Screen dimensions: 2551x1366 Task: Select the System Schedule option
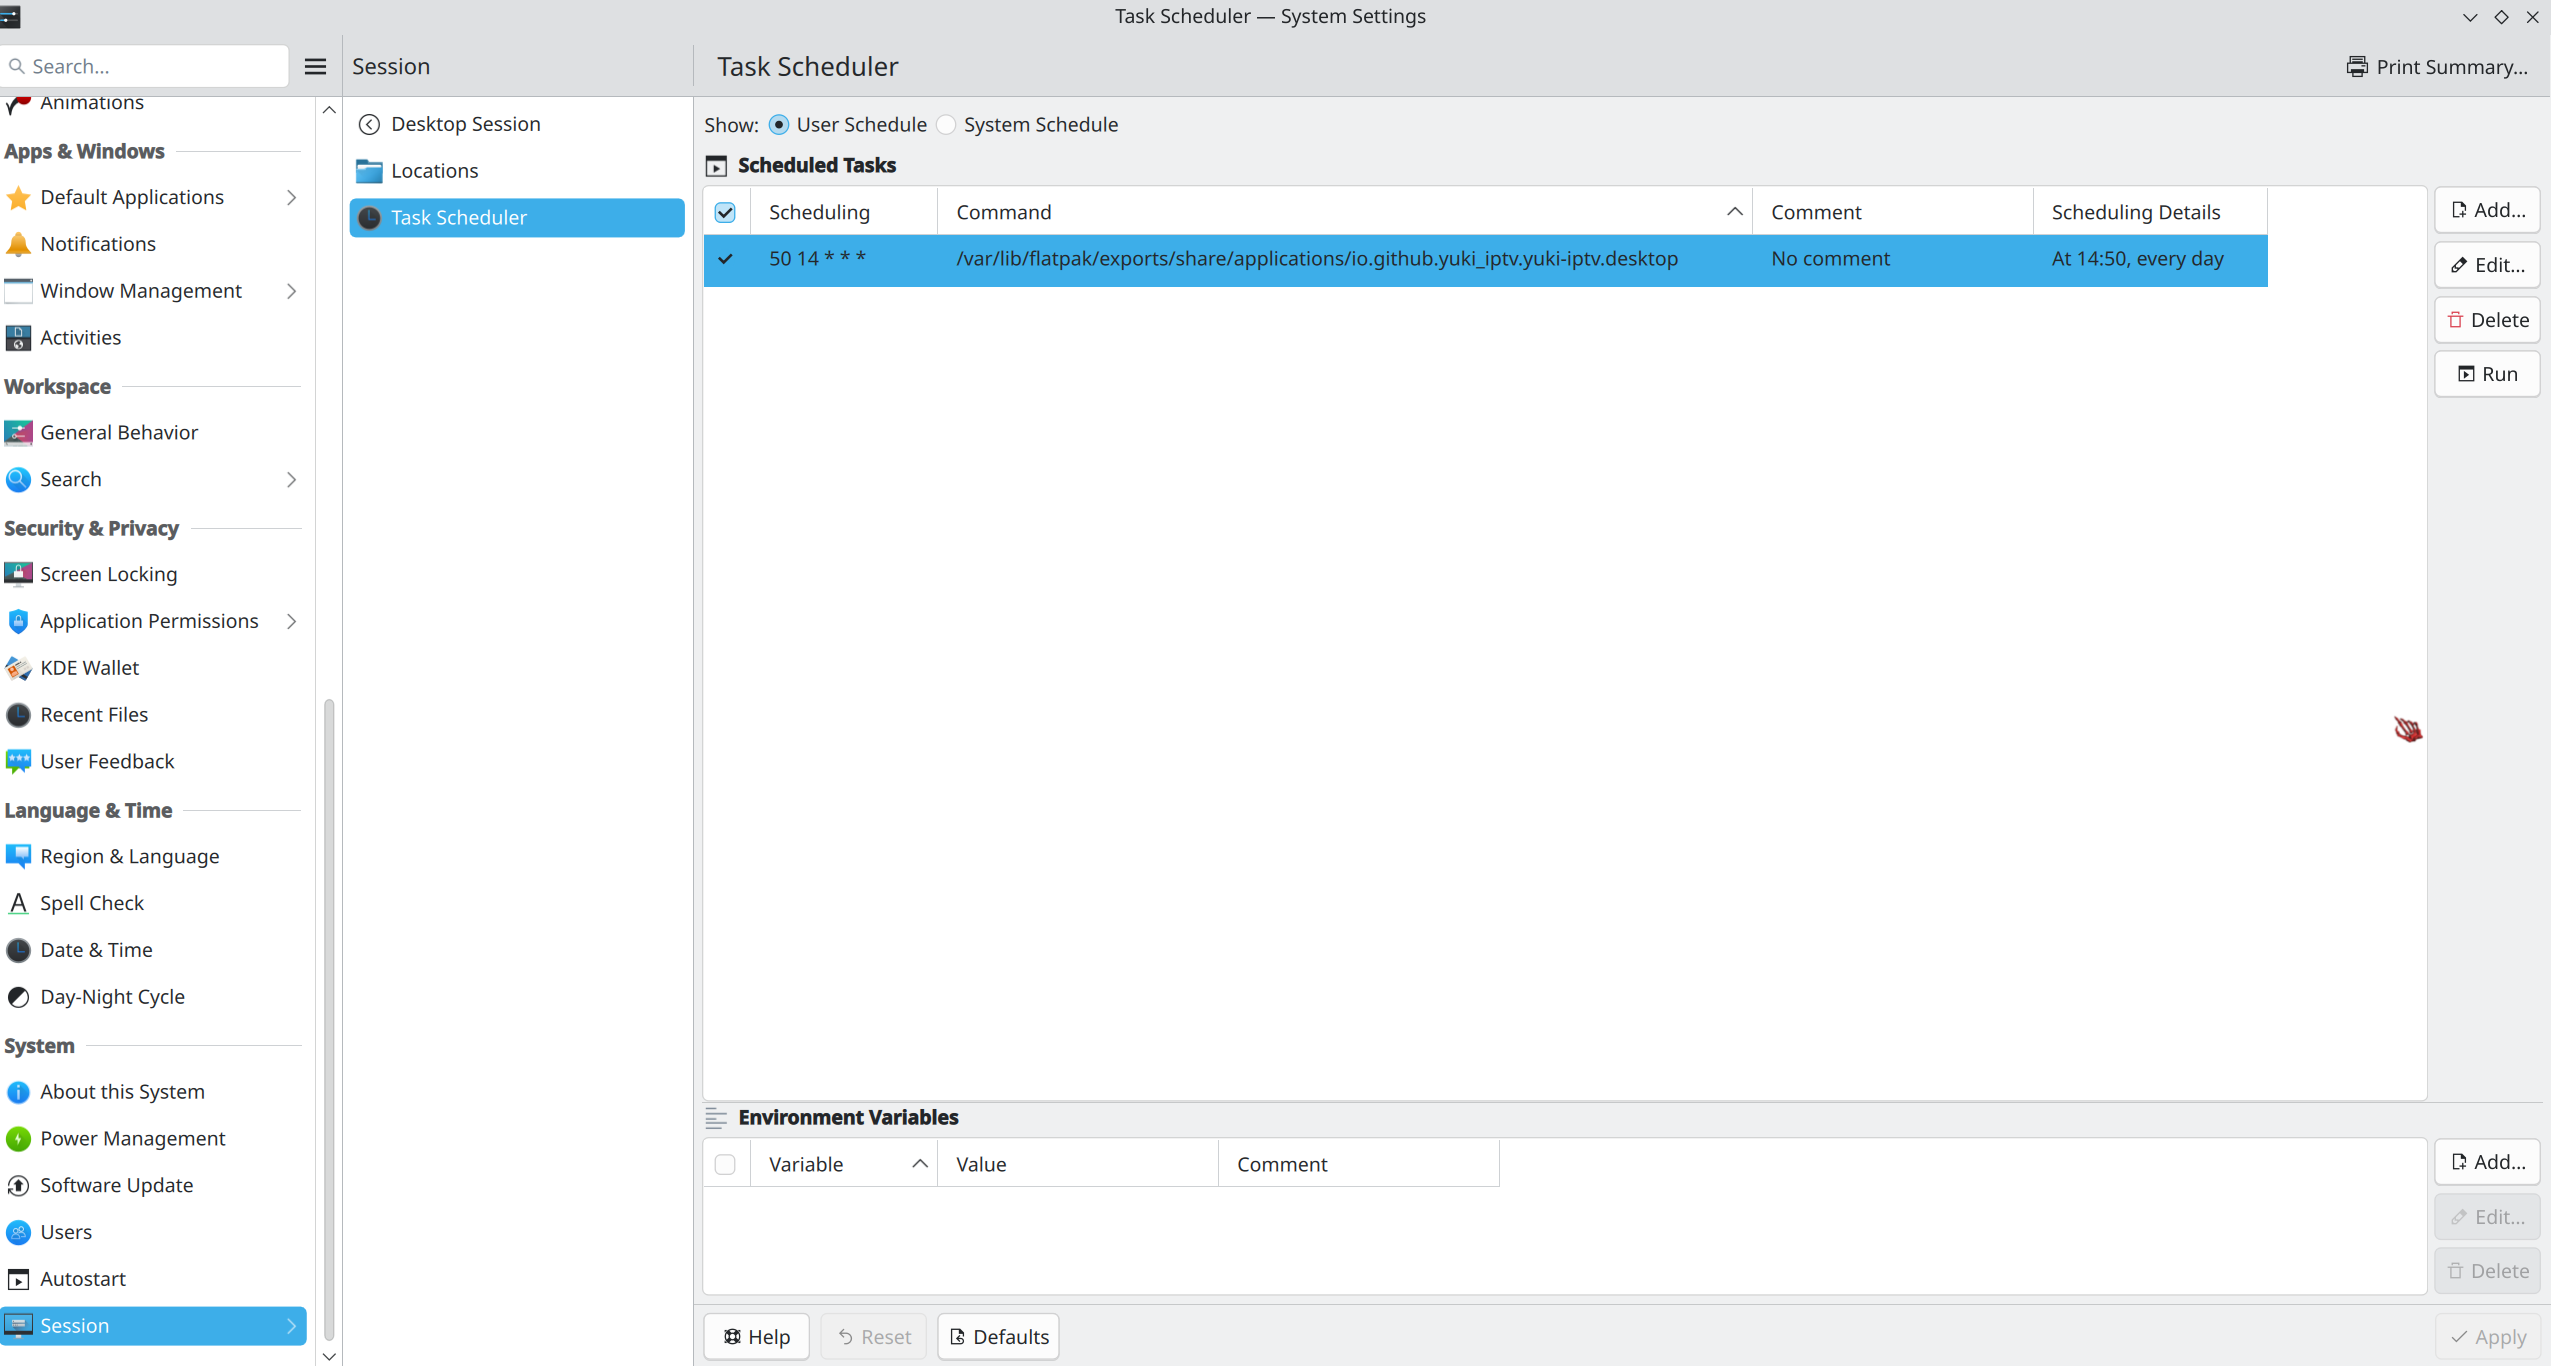pos(944,124)
